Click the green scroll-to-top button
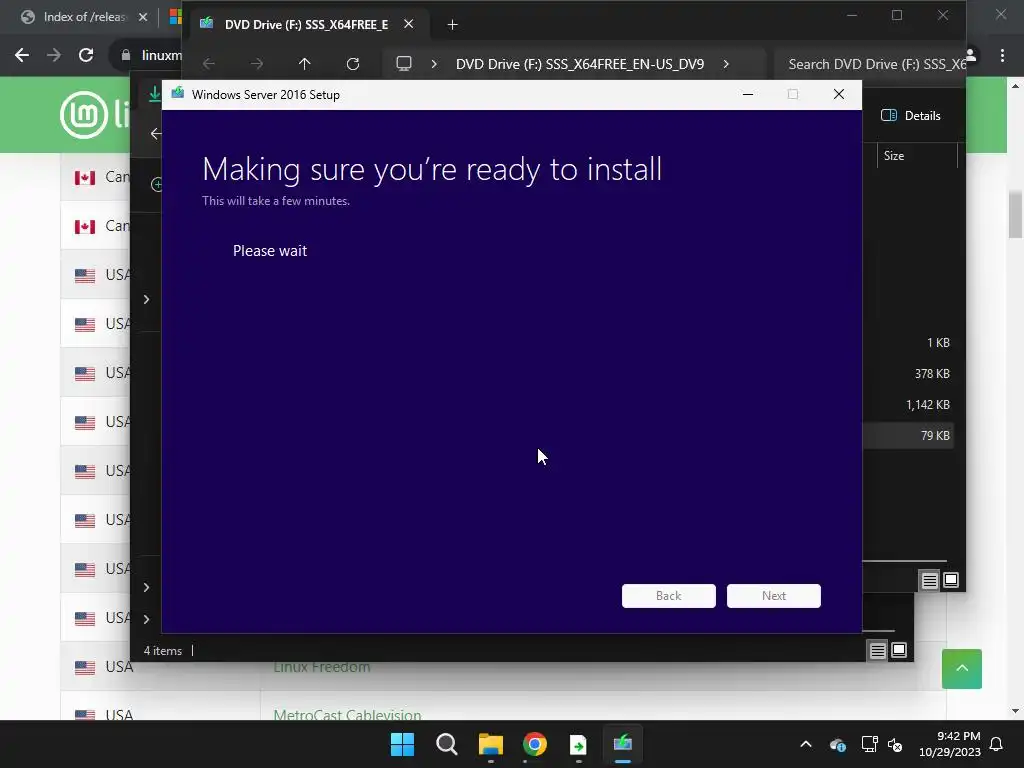Viewport: 1024px width, 768px height. [x=961, y=669]
